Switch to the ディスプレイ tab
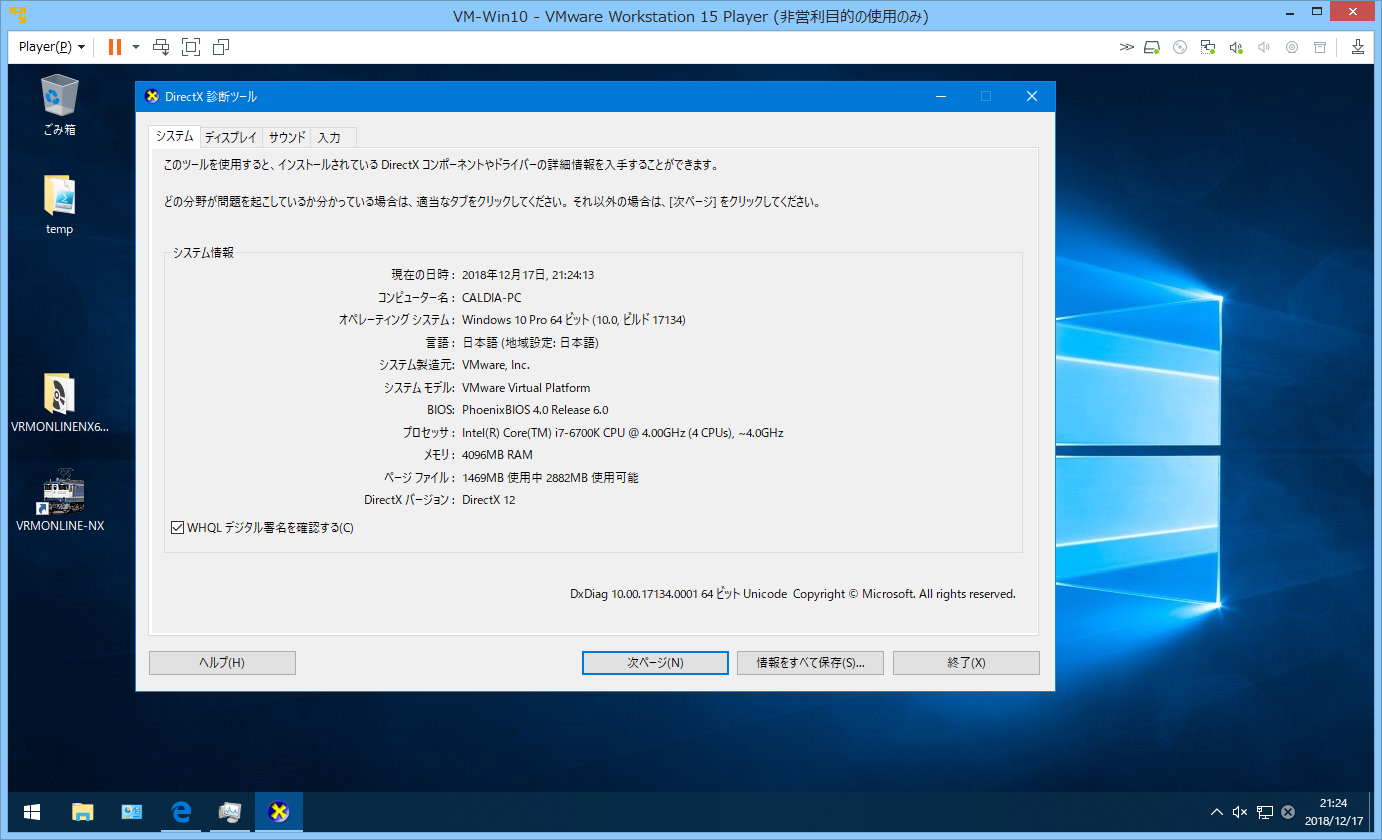This screenshot has width=1382, height=840. coord(230,138)
